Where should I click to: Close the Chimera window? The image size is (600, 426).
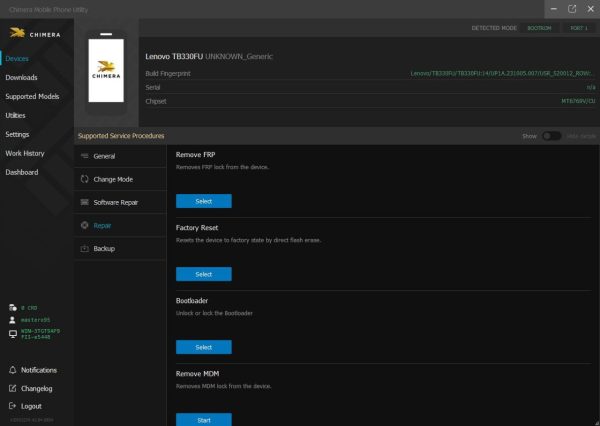tap(590, 9)
